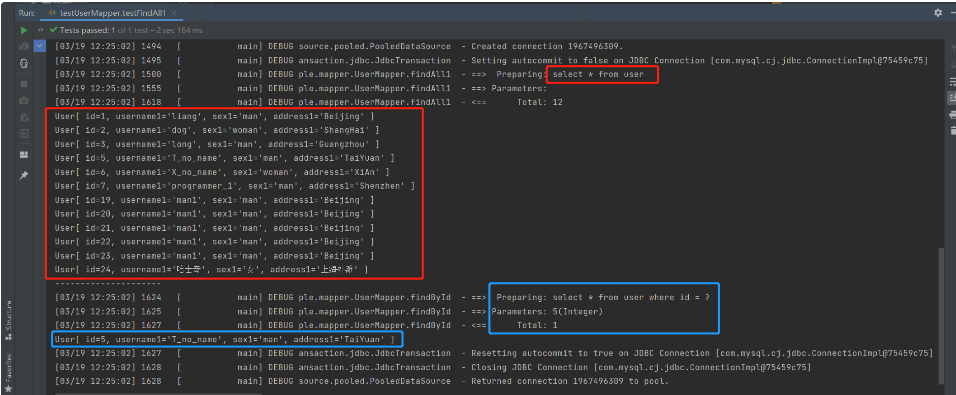Click the blue dropdown chevron beside console
The height and width of the screenshot is (395, 956).
click(x=40, y=46)
